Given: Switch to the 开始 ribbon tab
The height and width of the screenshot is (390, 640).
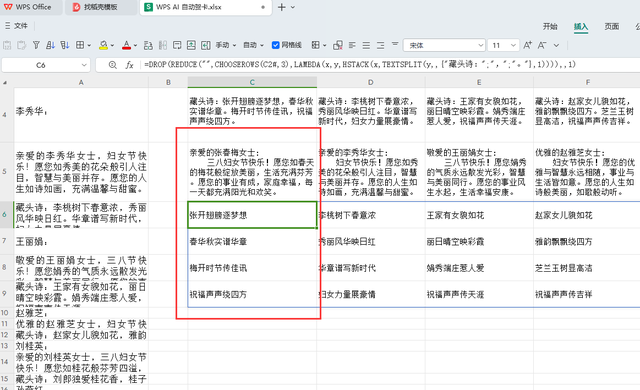Looking at the screenshot, I should click(x=550, y=27).
